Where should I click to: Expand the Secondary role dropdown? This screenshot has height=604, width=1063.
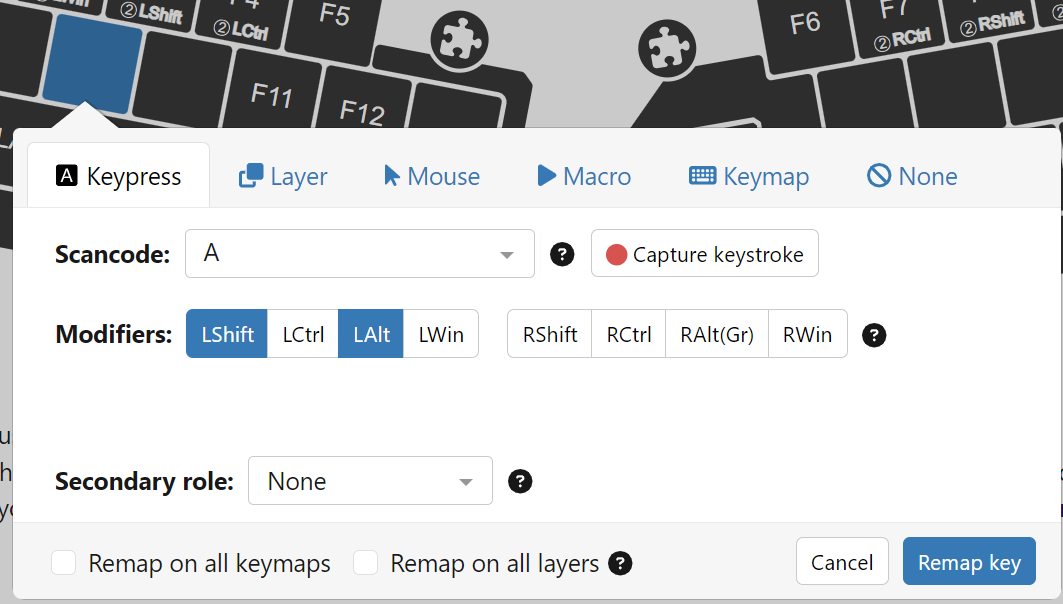[x=370, y=481]
